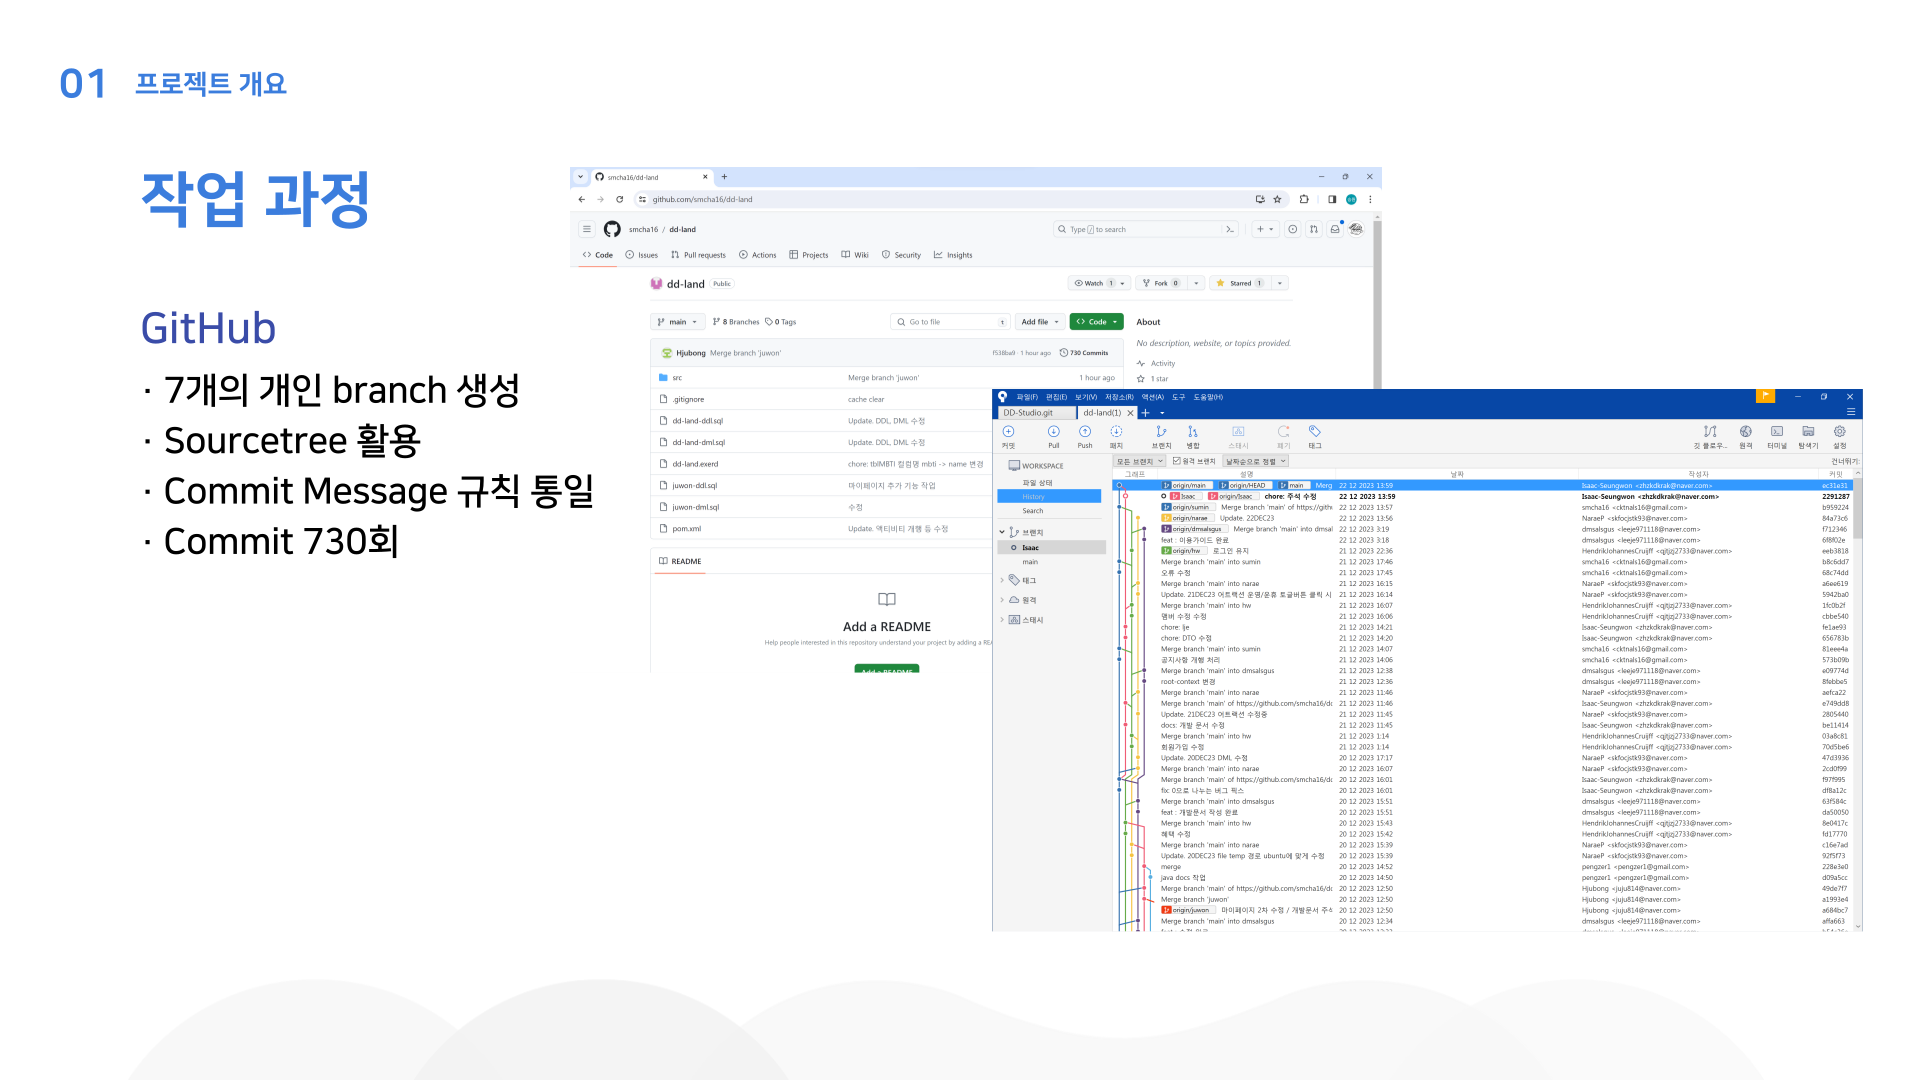Switch to the Pull requests tab on GitHub
Viewport: 1920px width, 1080px height.
click(698, 255)
